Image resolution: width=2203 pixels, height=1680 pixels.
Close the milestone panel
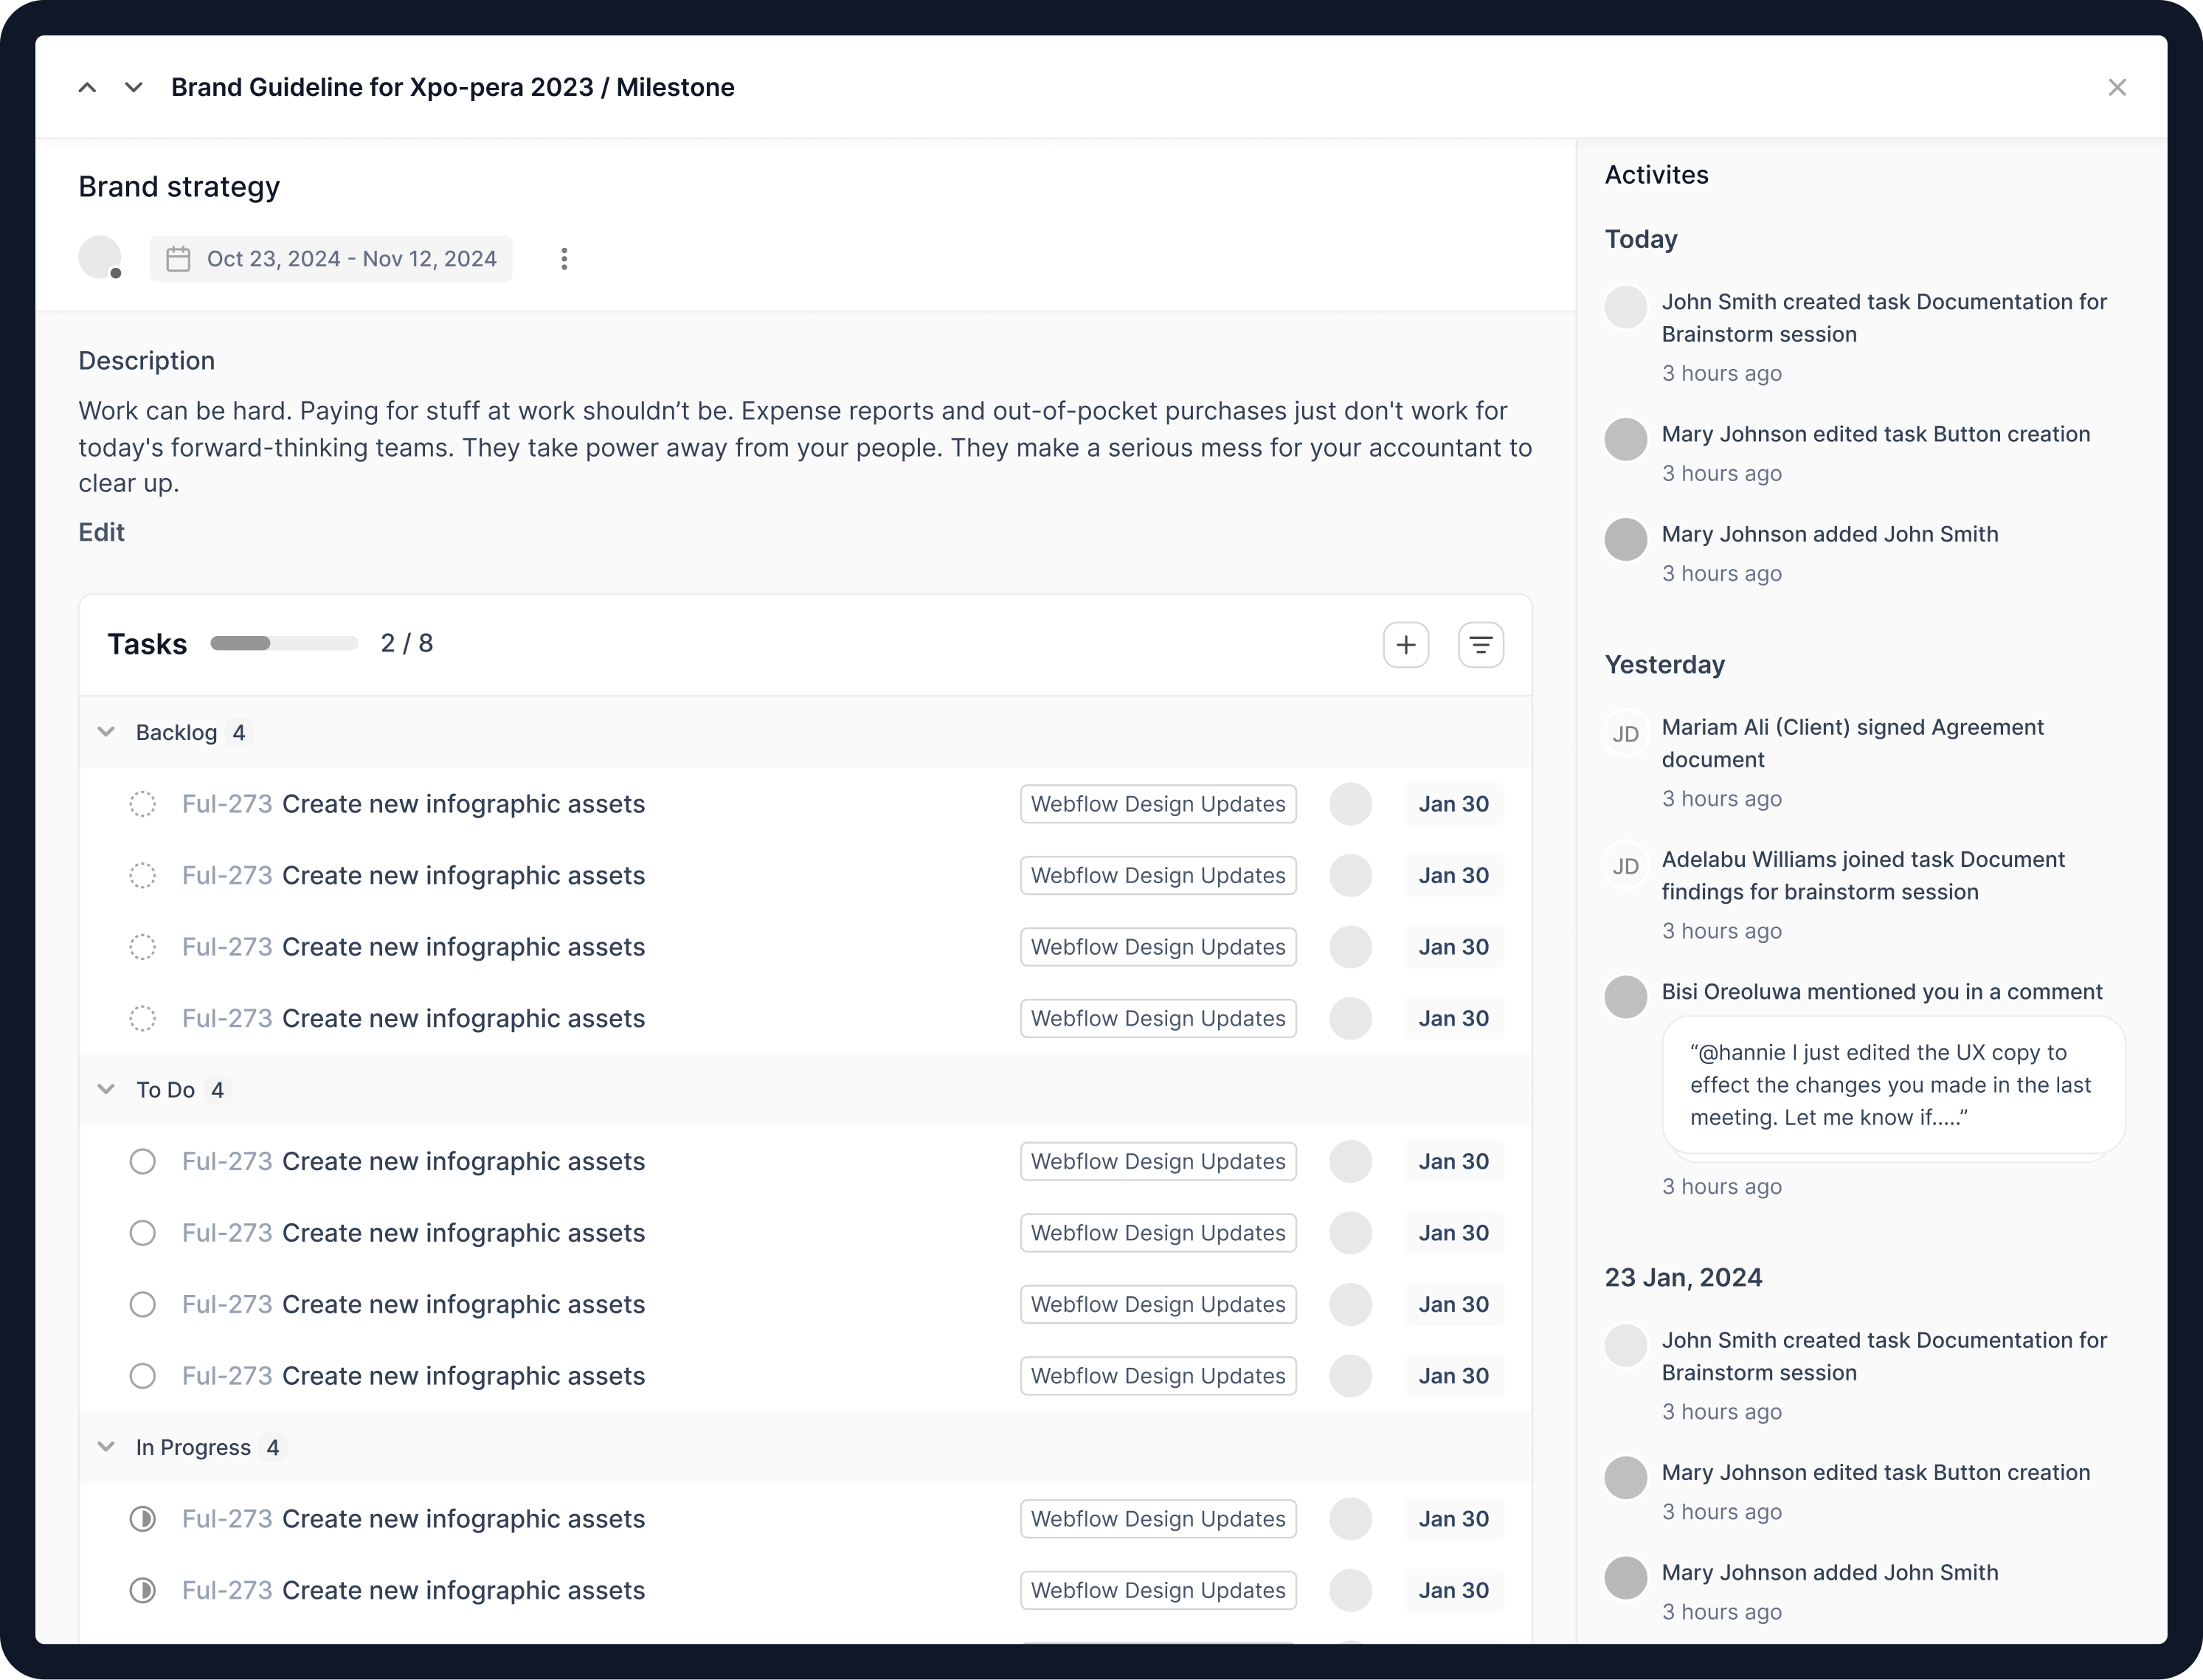coord(2117,87)
